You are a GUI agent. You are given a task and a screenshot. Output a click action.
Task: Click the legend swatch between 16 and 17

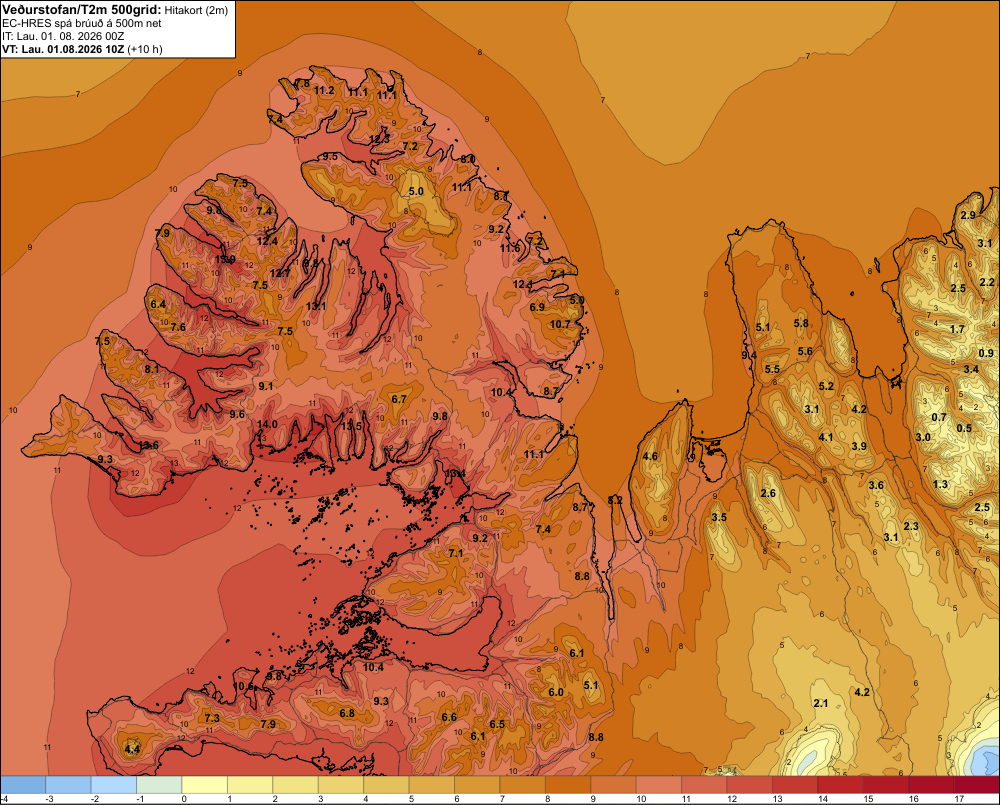pyautogui.click(x=931, y=784)
